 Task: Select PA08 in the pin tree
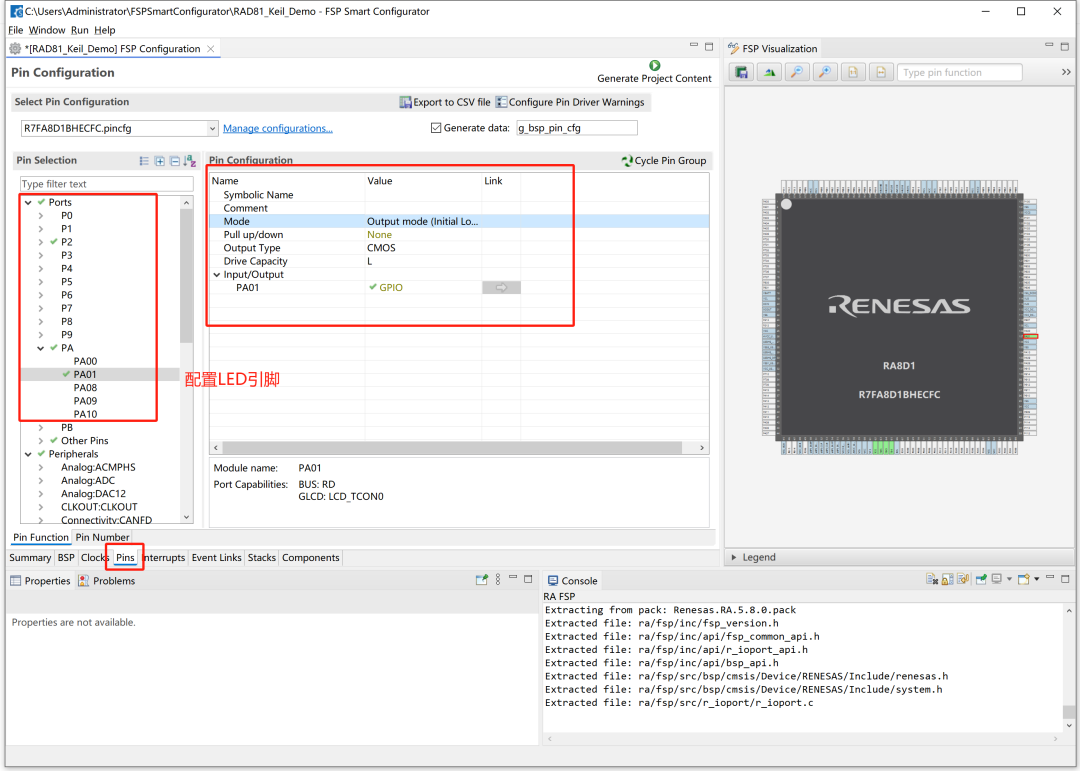point(85,388)
